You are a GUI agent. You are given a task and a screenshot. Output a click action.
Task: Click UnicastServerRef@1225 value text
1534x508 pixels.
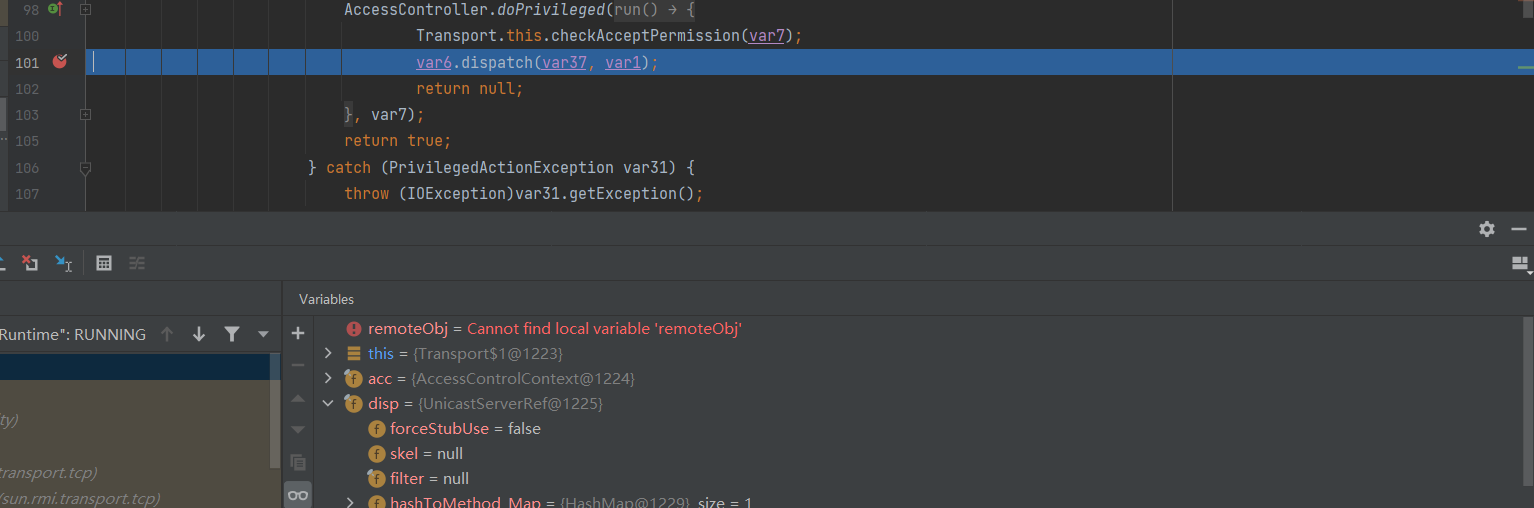click(510, 404)
